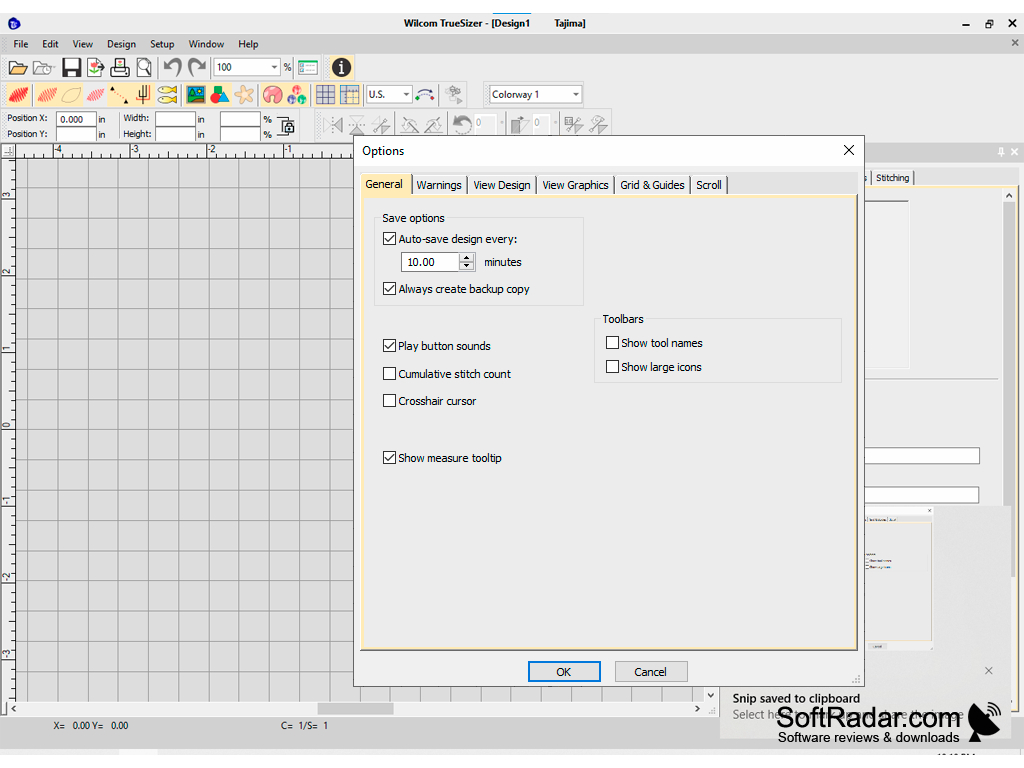Click the Open Design folder icon

pos(18,67)
